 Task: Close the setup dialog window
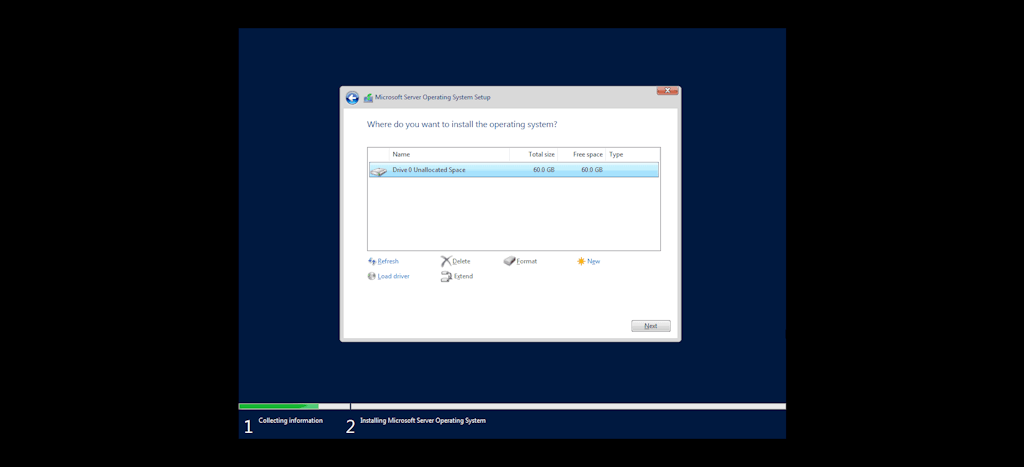pyautogui.click(x=667, y=91)
